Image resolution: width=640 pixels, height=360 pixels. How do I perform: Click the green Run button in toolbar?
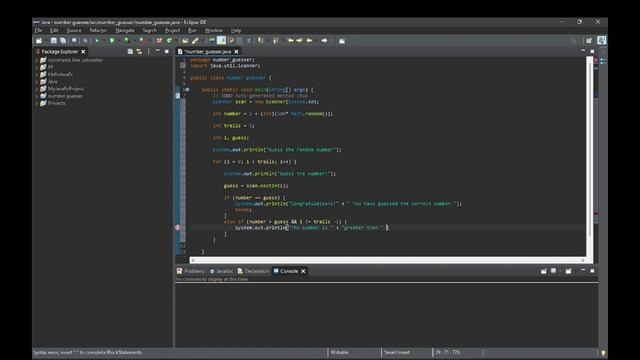coord(112,41)
